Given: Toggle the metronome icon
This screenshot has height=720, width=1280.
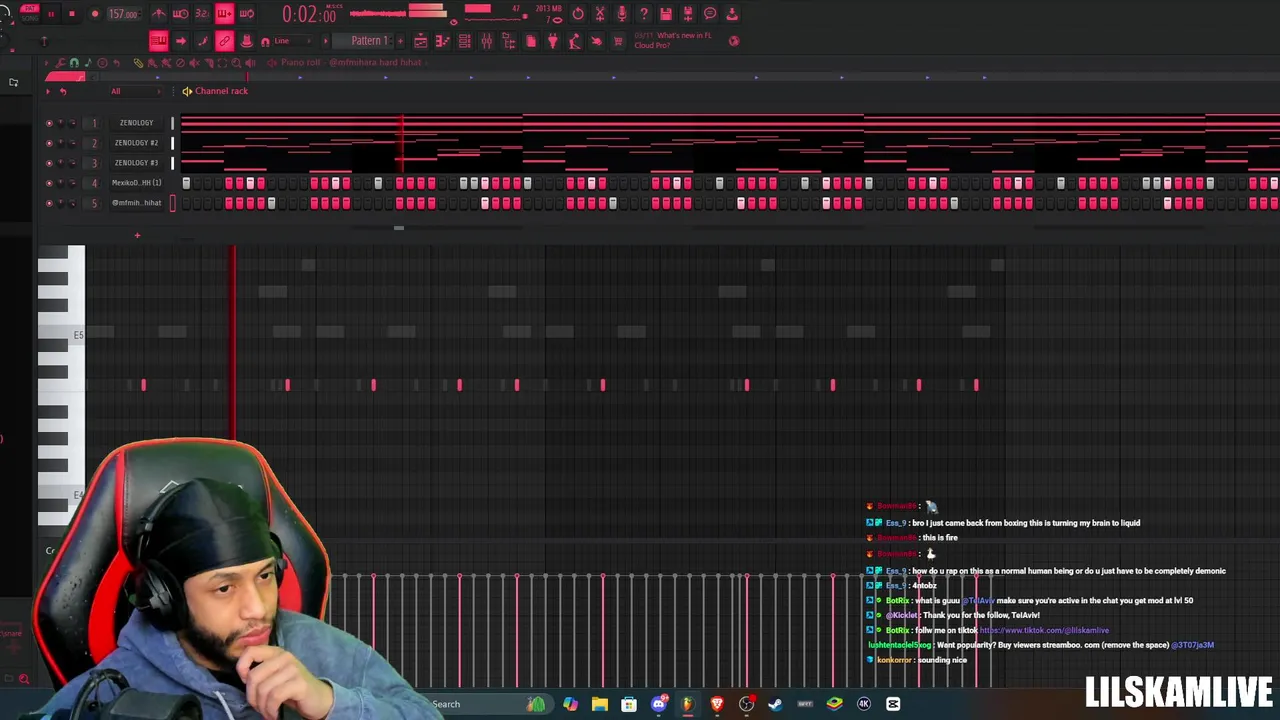Looking at the screenshot, I should pyautogui.click(x=159, y=14).
